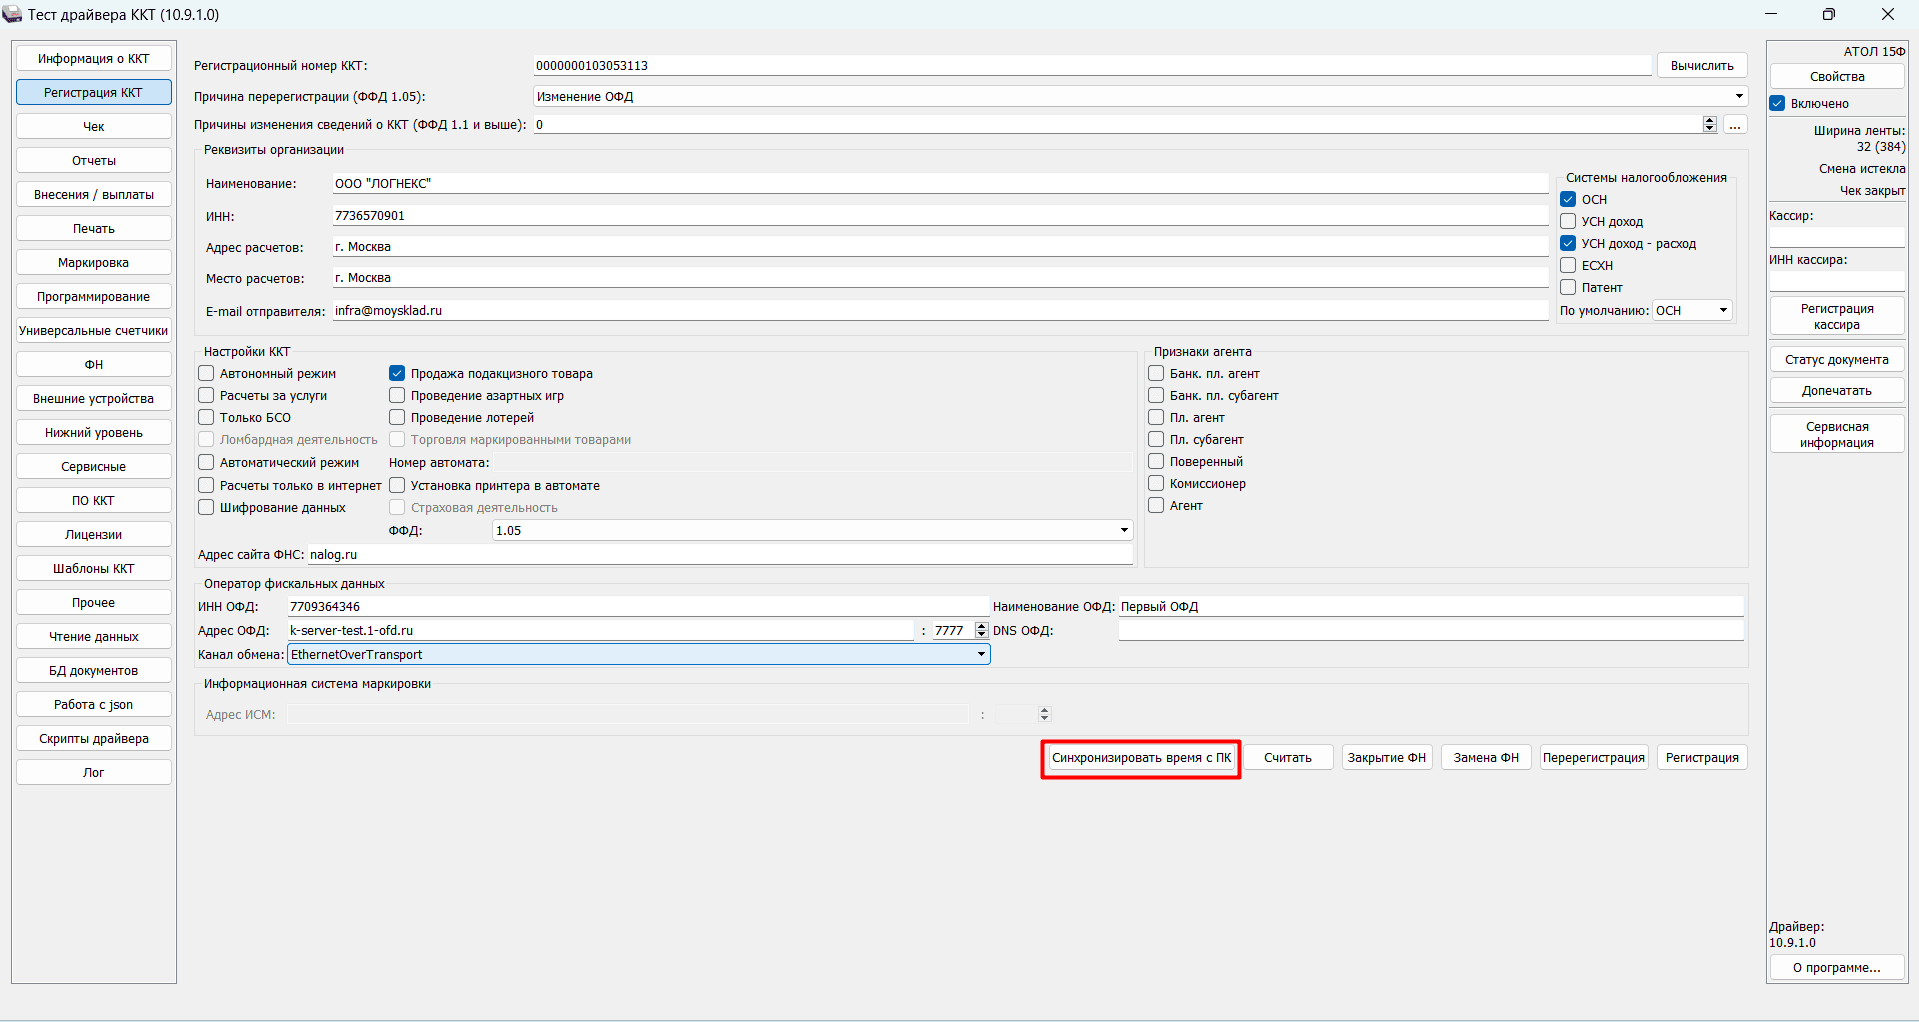
Task: Check the Комиссионер agent option
Action: [1156, 483]
